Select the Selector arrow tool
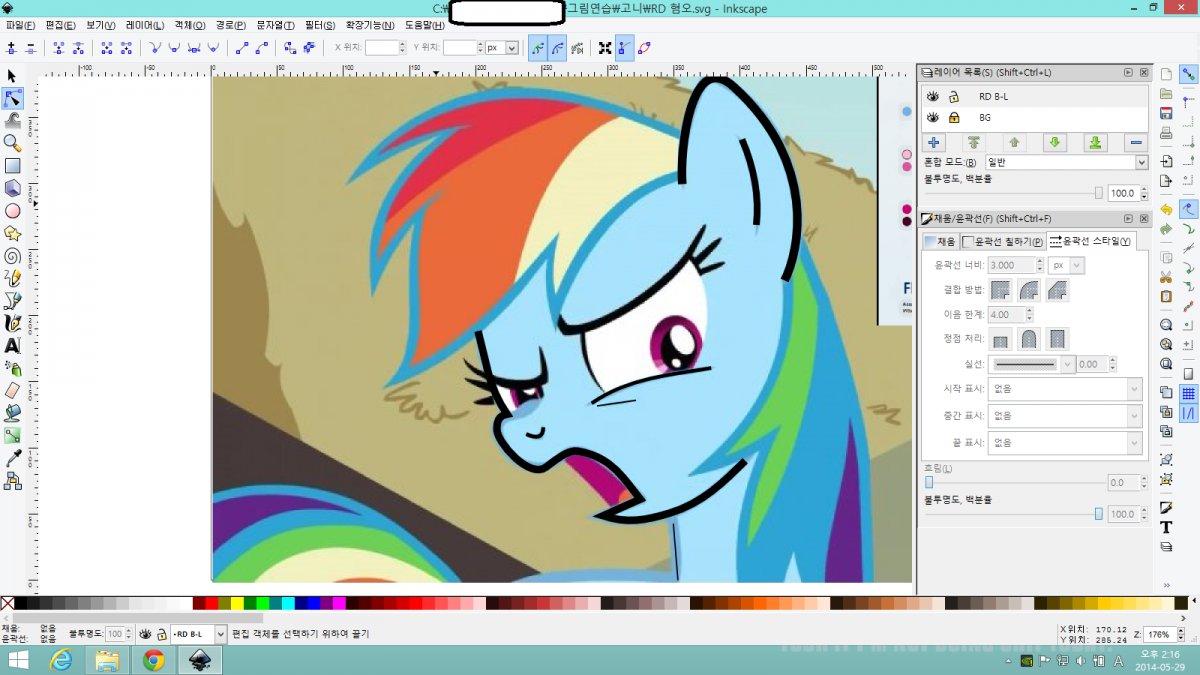 [x=12, y=76]
